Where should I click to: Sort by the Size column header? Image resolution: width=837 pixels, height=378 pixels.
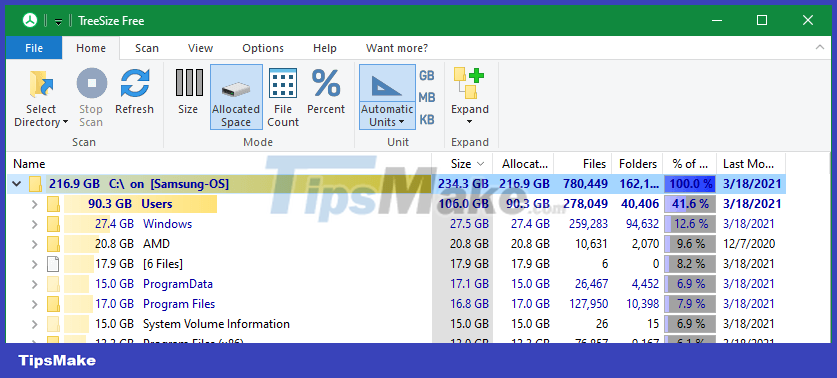pos(462,164)
